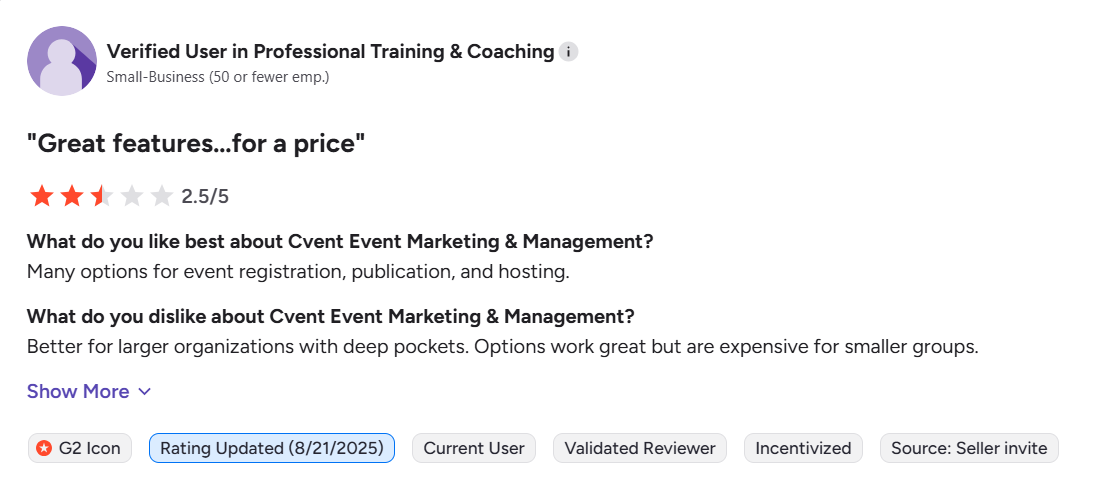
Task: Click the purple user avatar icon
Action: [x=62, y=62]
